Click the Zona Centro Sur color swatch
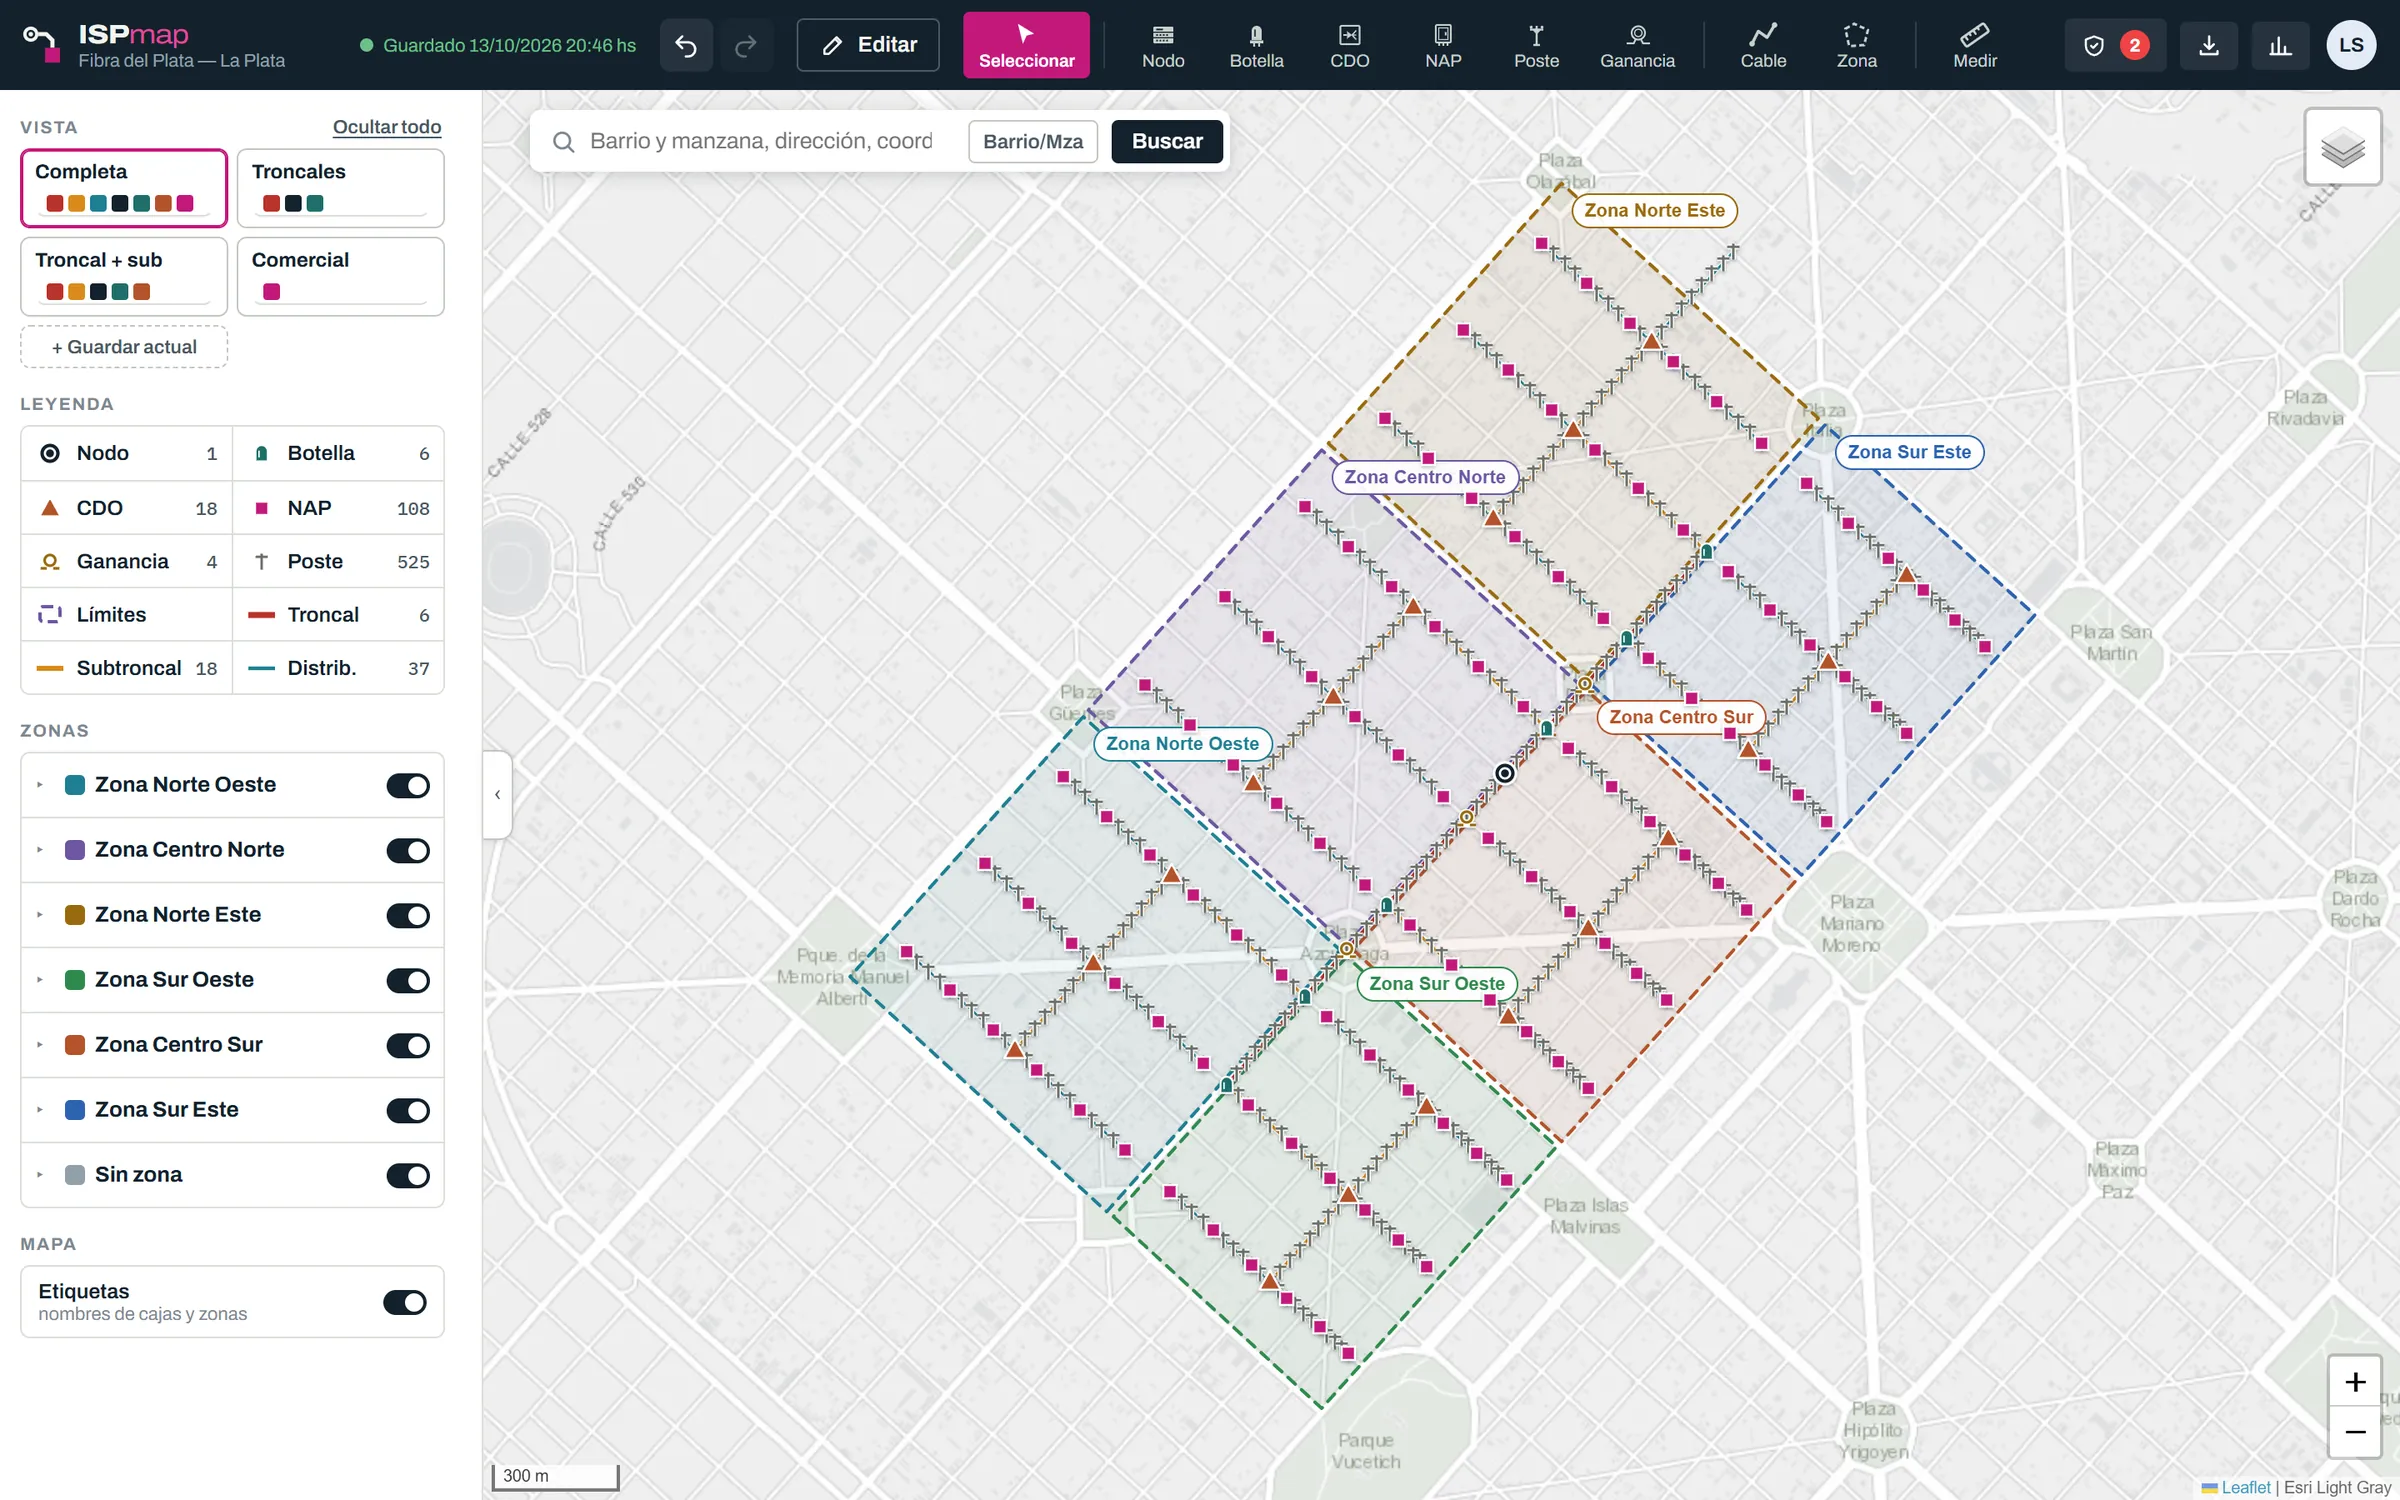This screenshot has width=2400, height=1500. pyautogui.click(x=75, y=1045)
